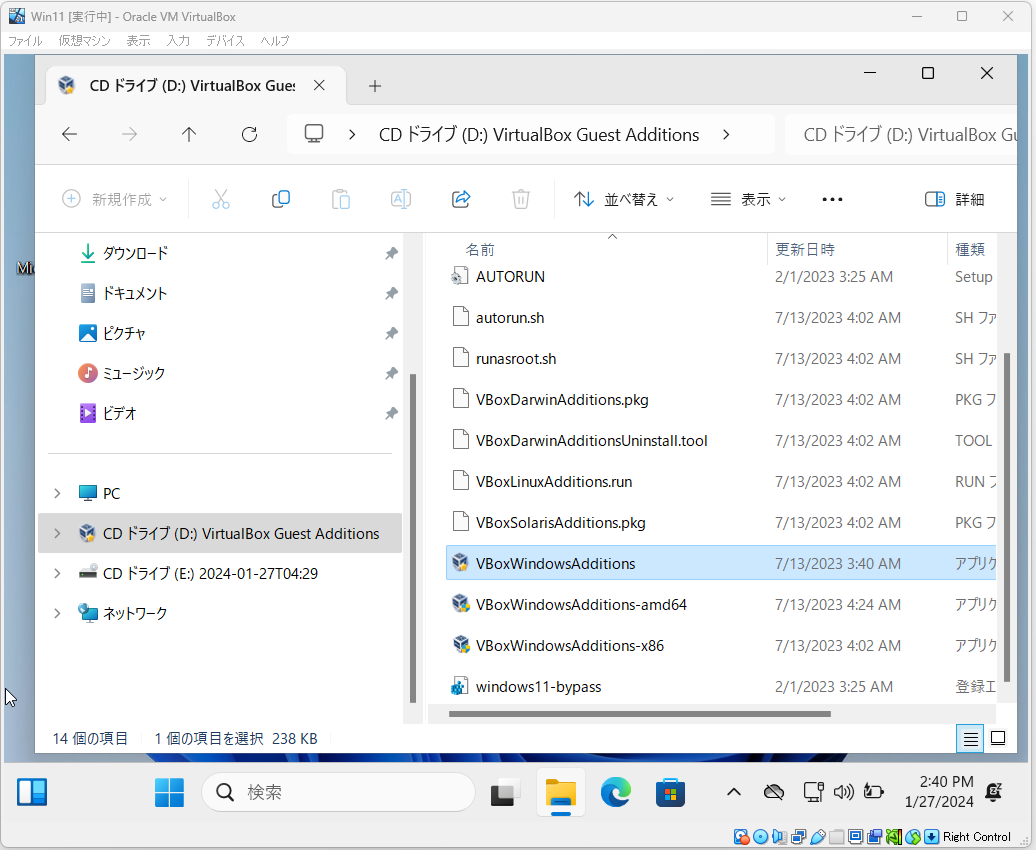Open Microsoft Store from taskbar
Image resolution: width=1036 pixels, height=850 pixels.
(x=670, y=792)
